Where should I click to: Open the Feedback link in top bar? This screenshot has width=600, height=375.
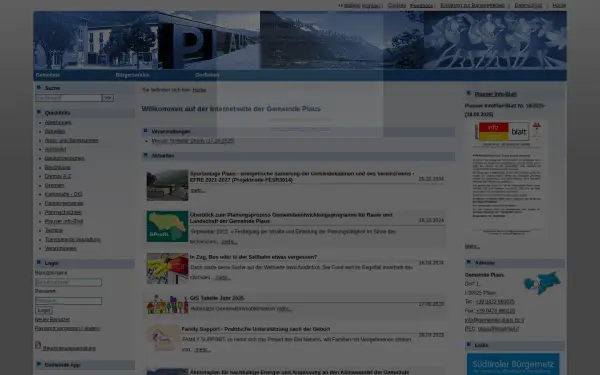click(x=421, y=6)
